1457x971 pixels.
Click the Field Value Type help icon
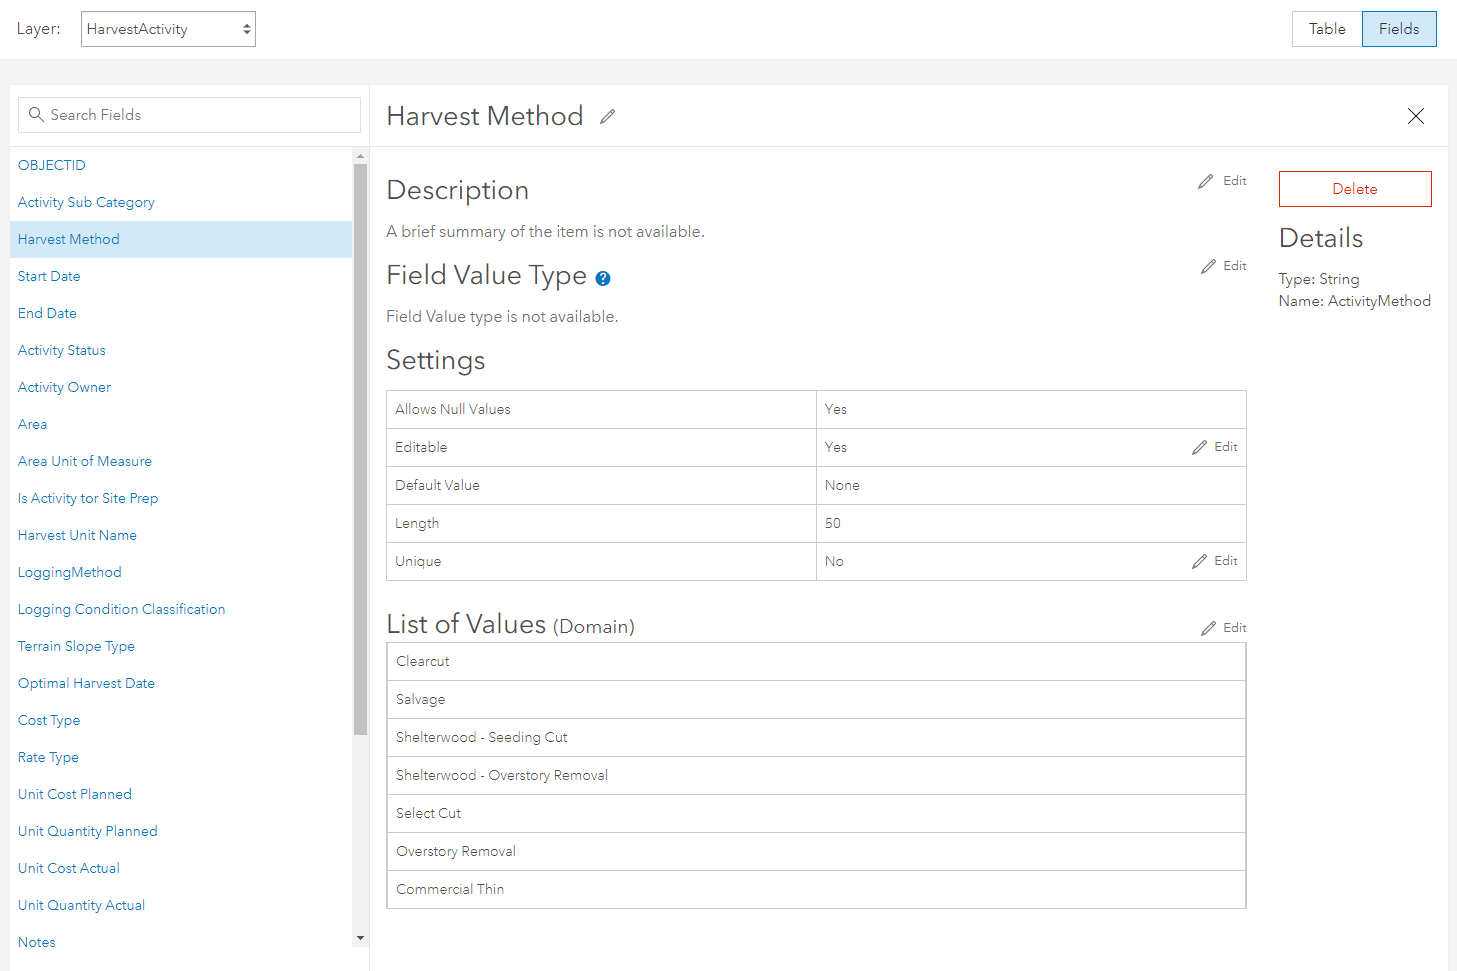click(603, 279)
